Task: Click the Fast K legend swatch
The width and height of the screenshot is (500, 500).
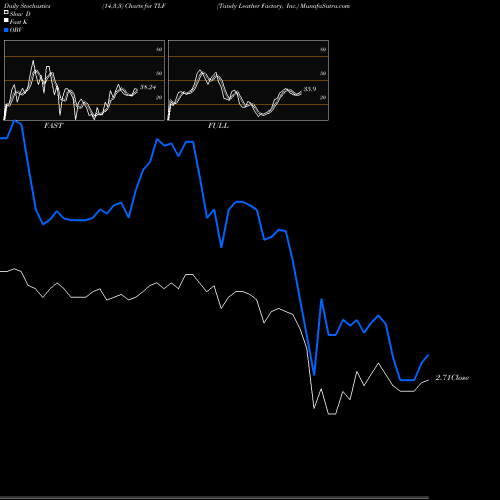Action: point(6,21)
